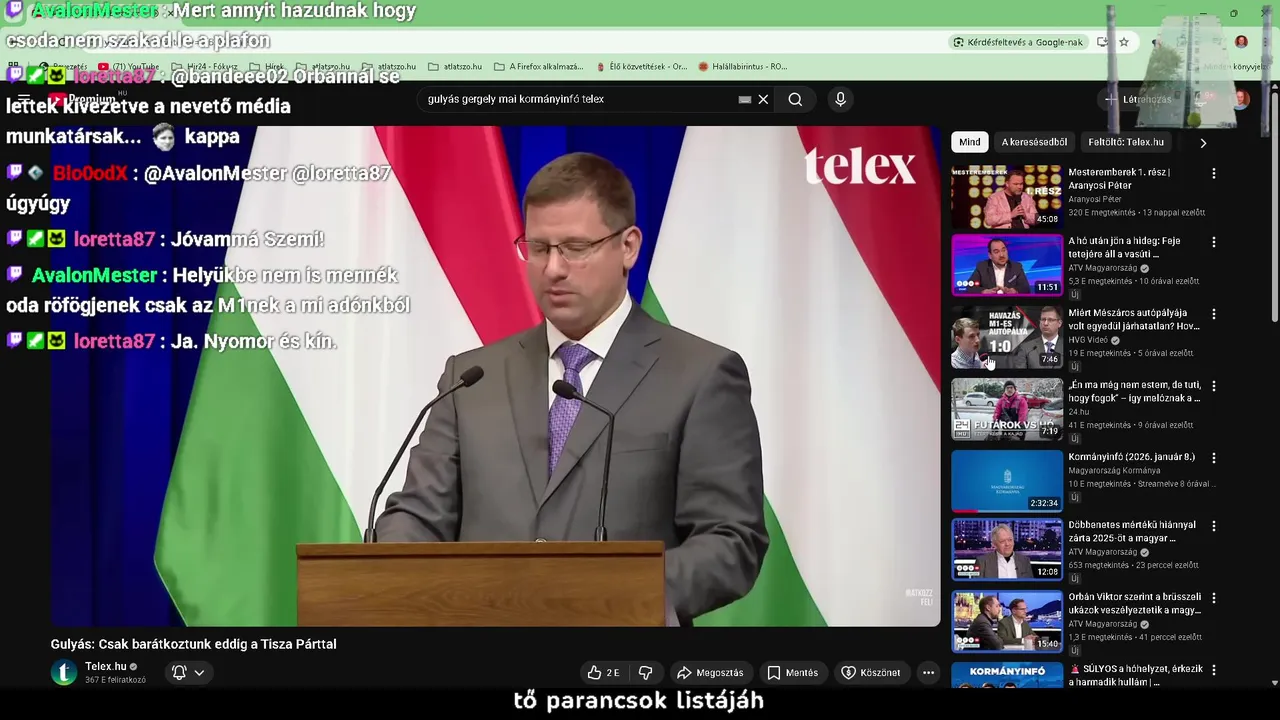Open the Telex.hu channel avatar

64,672
